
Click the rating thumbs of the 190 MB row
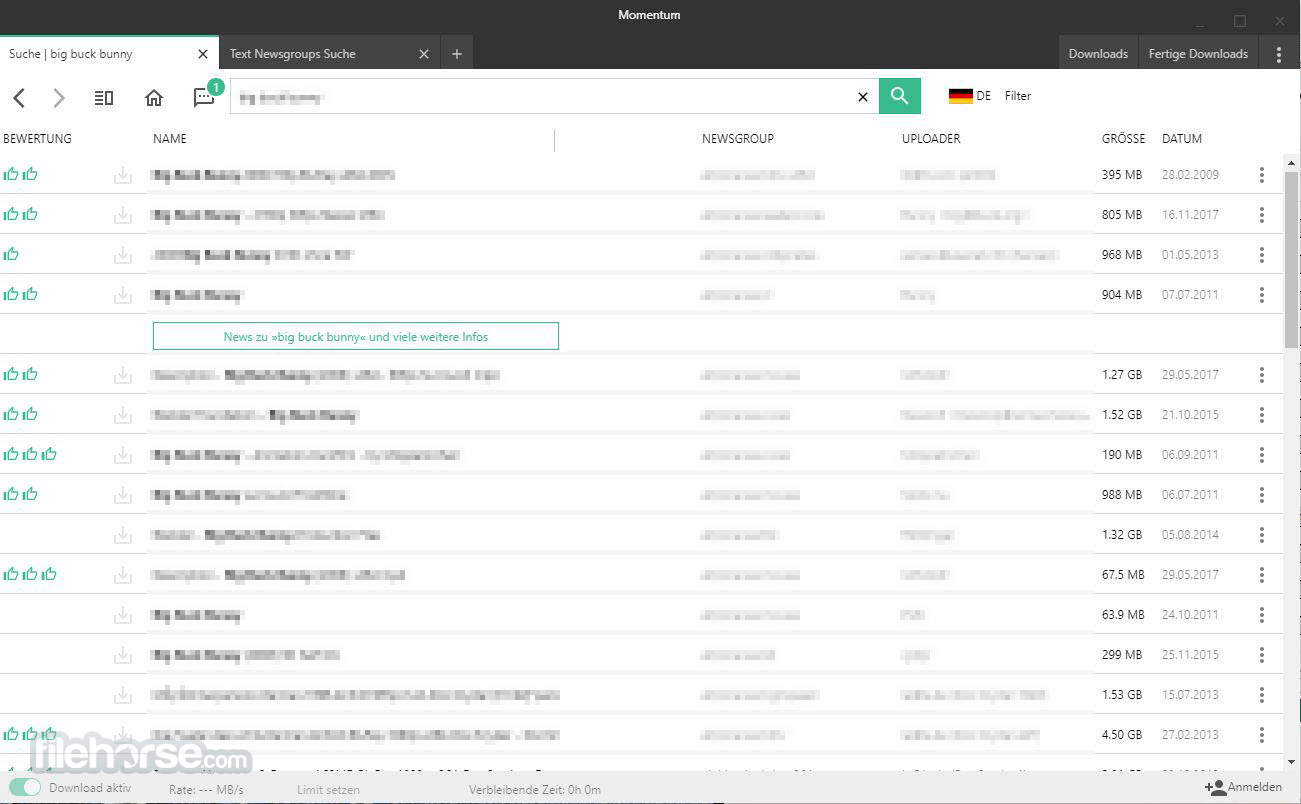click(x=29, y=454)
